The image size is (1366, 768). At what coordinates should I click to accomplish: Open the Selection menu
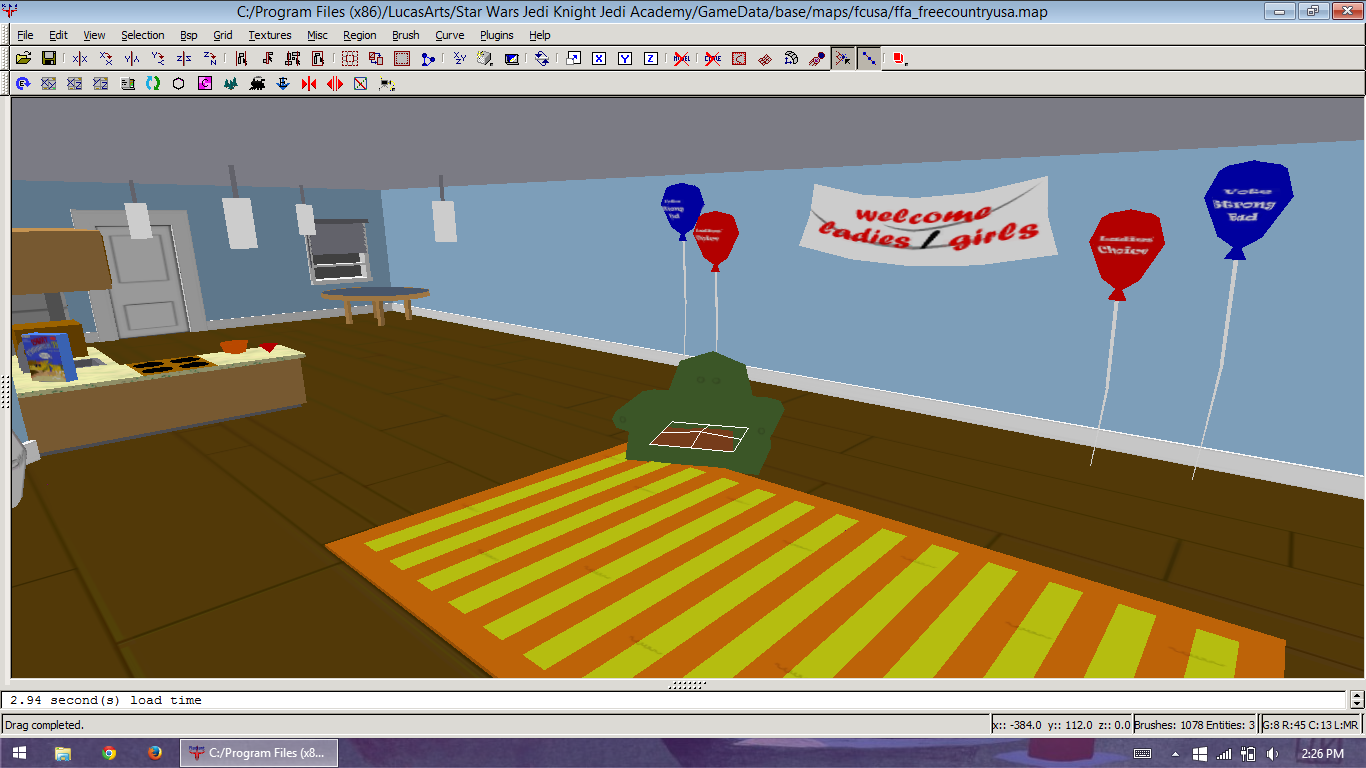pos(143,35)
